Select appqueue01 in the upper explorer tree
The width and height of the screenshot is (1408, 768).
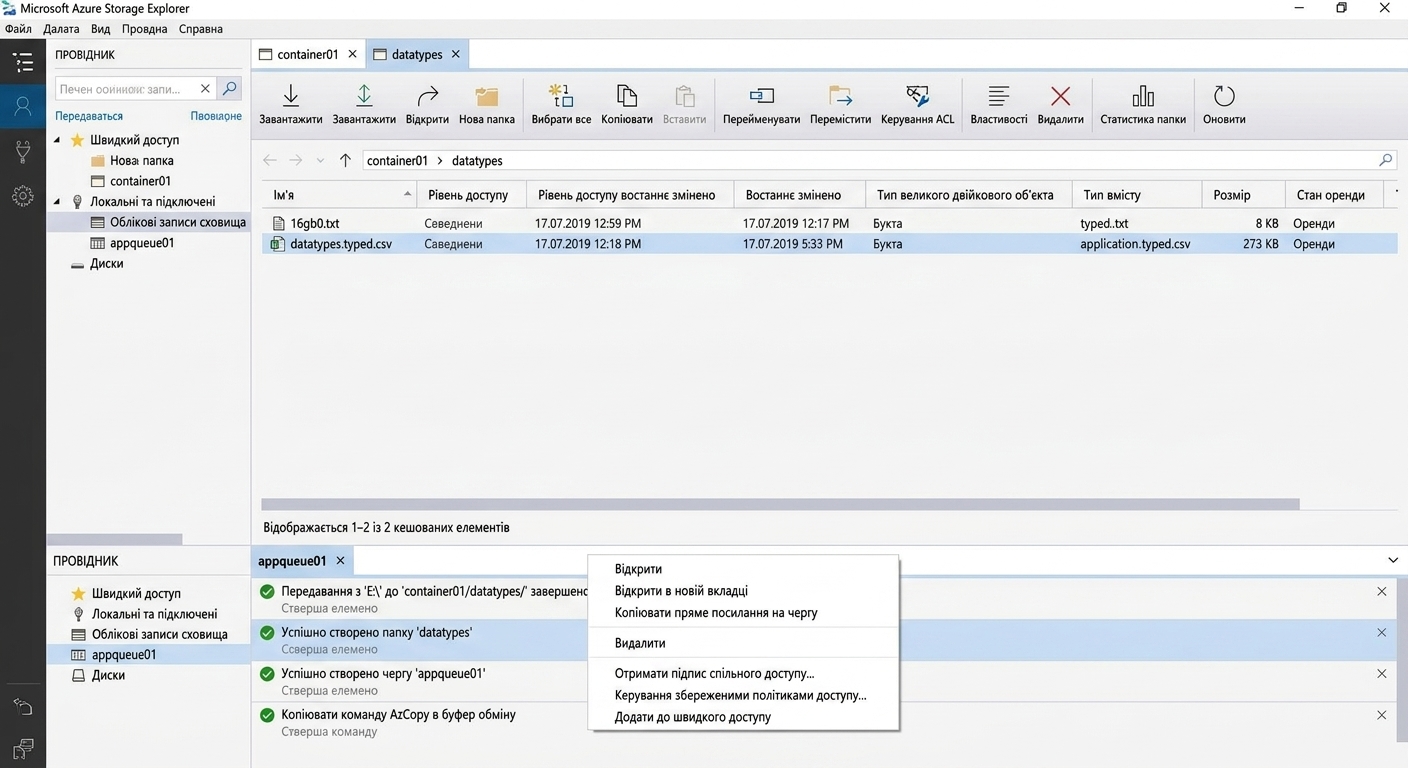(141, 243)
